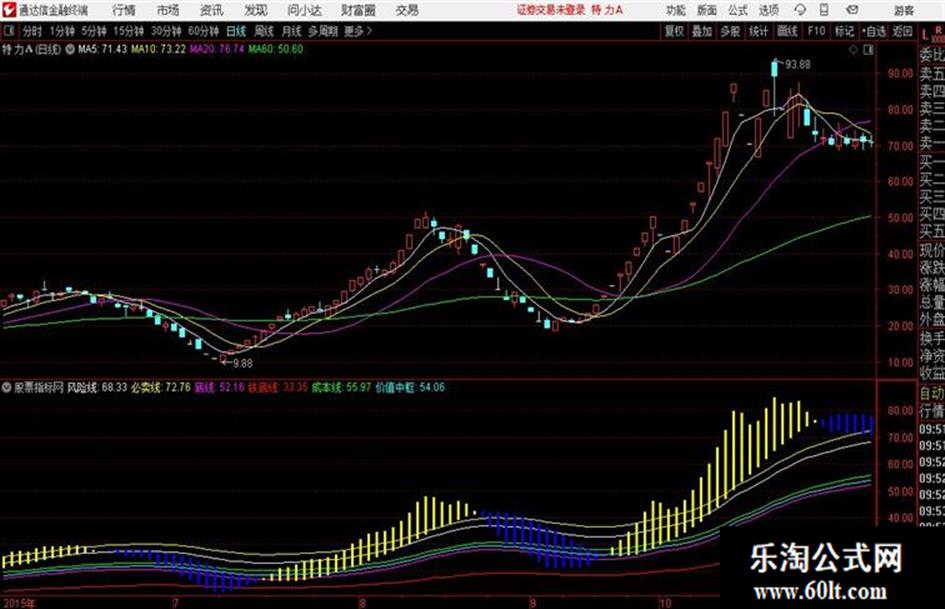
Task: Click the MA20: 76.74 indicator label
Action: tap(217, 49)
